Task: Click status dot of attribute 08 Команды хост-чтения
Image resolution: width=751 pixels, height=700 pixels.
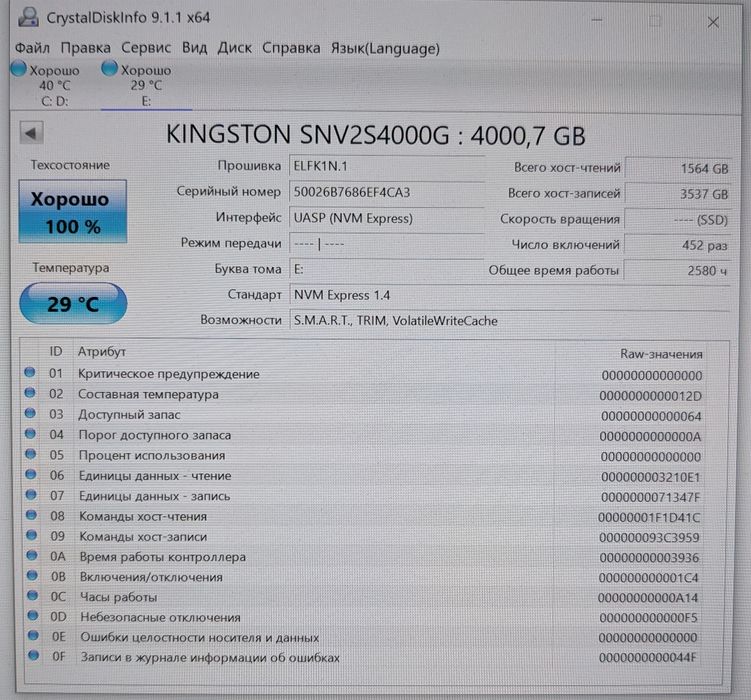Action: tap(31, 515)
